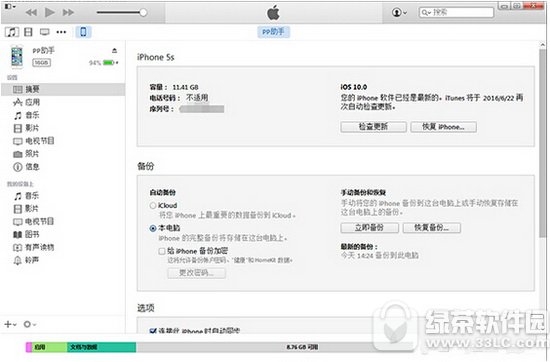Click the rewind previous track button
The height and width of the screenshot is (362, 550).
click(x=31, y=13)
